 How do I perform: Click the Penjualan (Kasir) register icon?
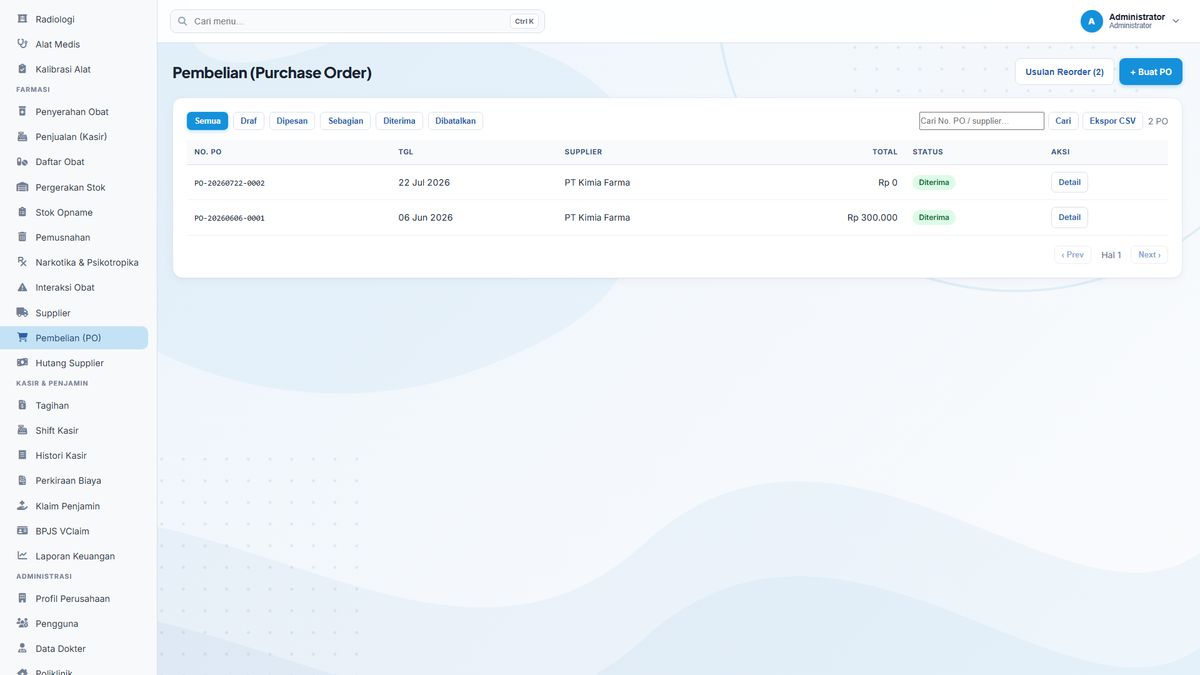point(22,137)
